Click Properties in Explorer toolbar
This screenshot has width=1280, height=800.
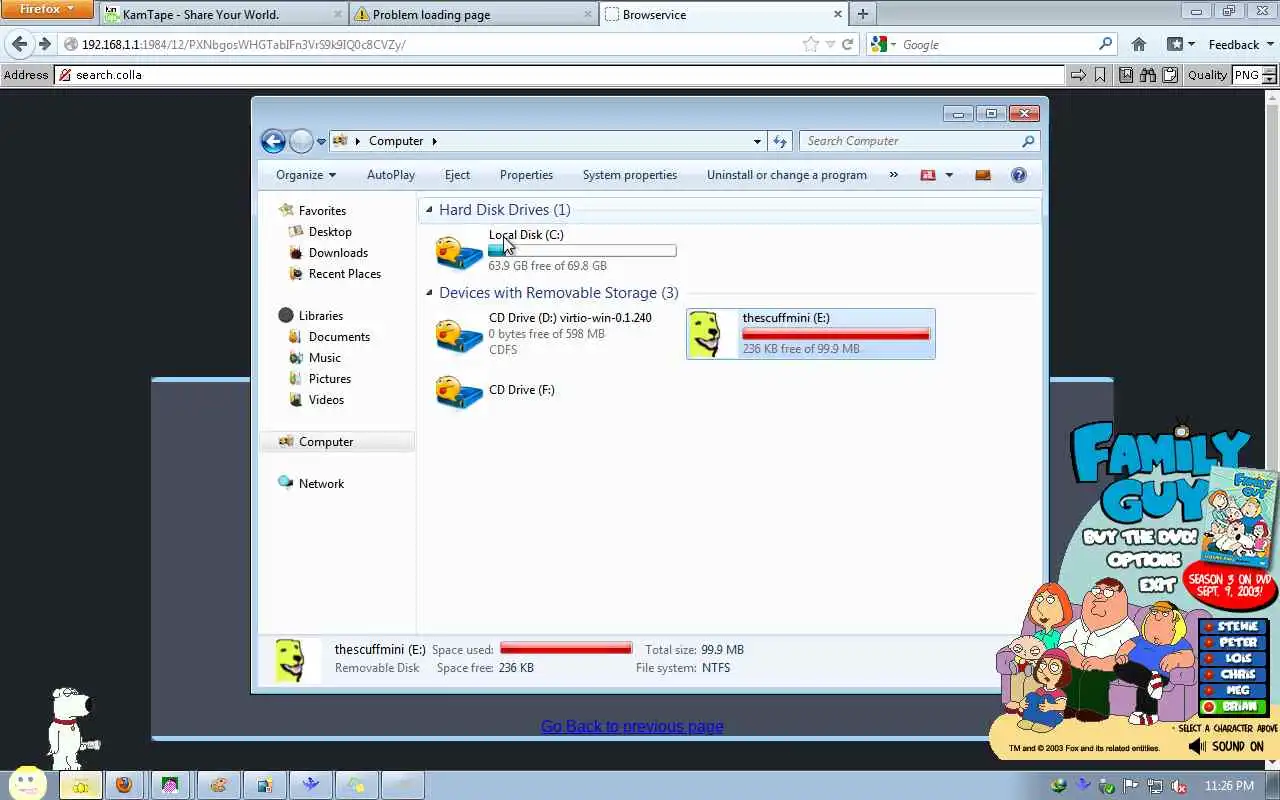coord(526,175)
